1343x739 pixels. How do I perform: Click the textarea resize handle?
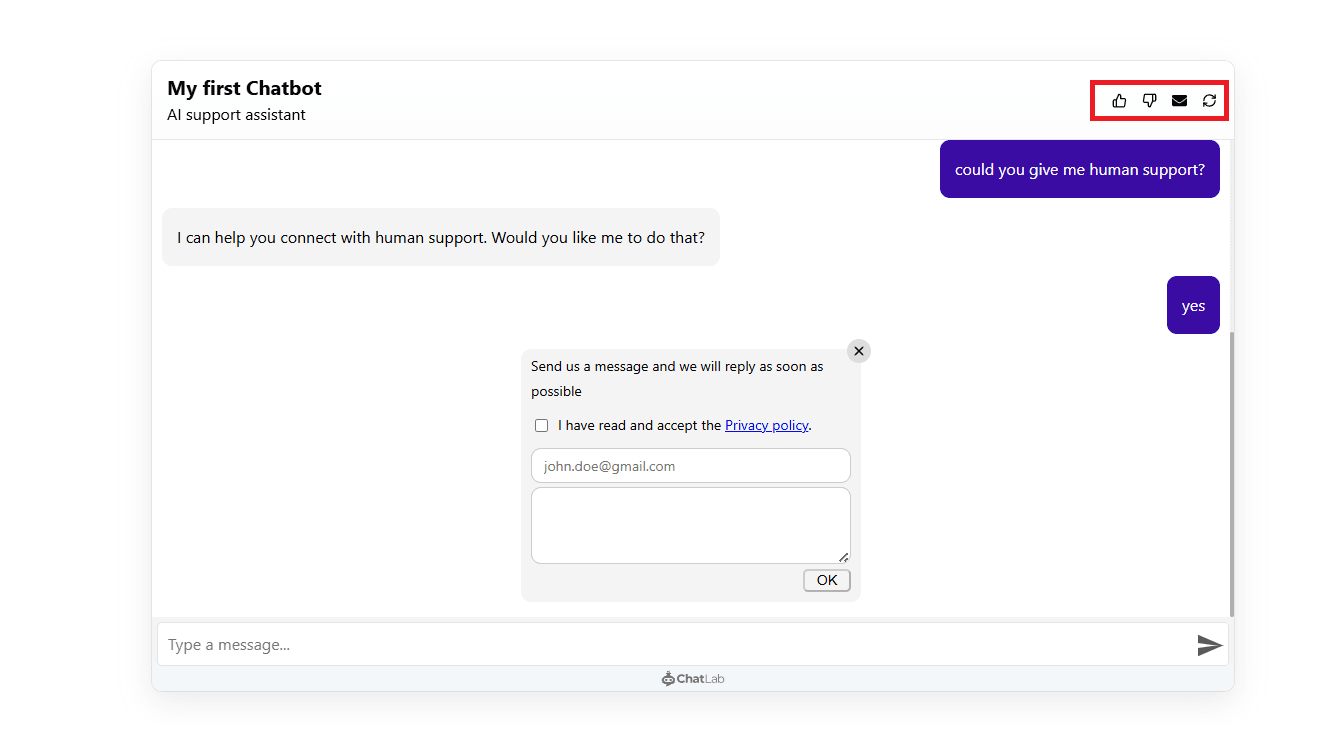point(843,557)
